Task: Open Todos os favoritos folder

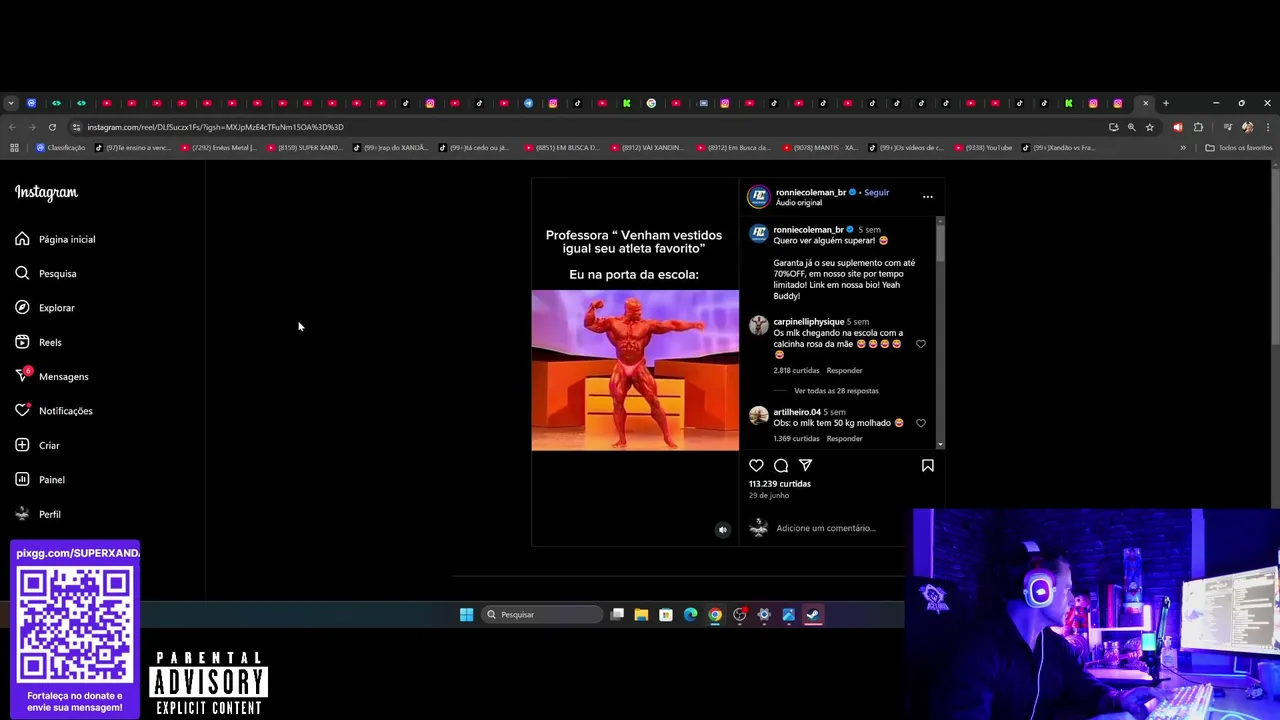Action: (x=1239, y=148)
